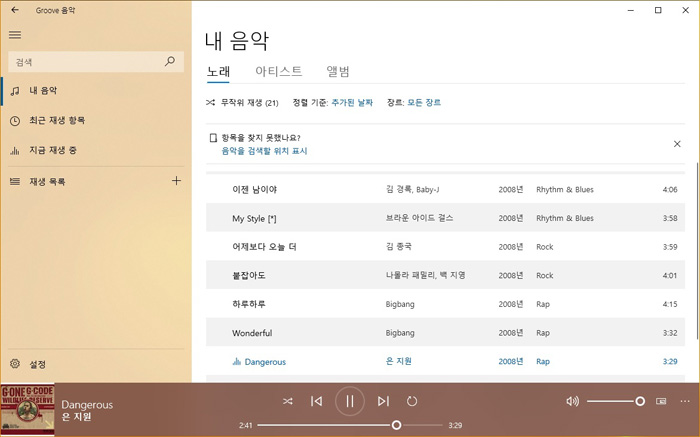Click artist 김 경록, Baby-J
This screenshot has height=437, width=700.
tap(412, 189)
